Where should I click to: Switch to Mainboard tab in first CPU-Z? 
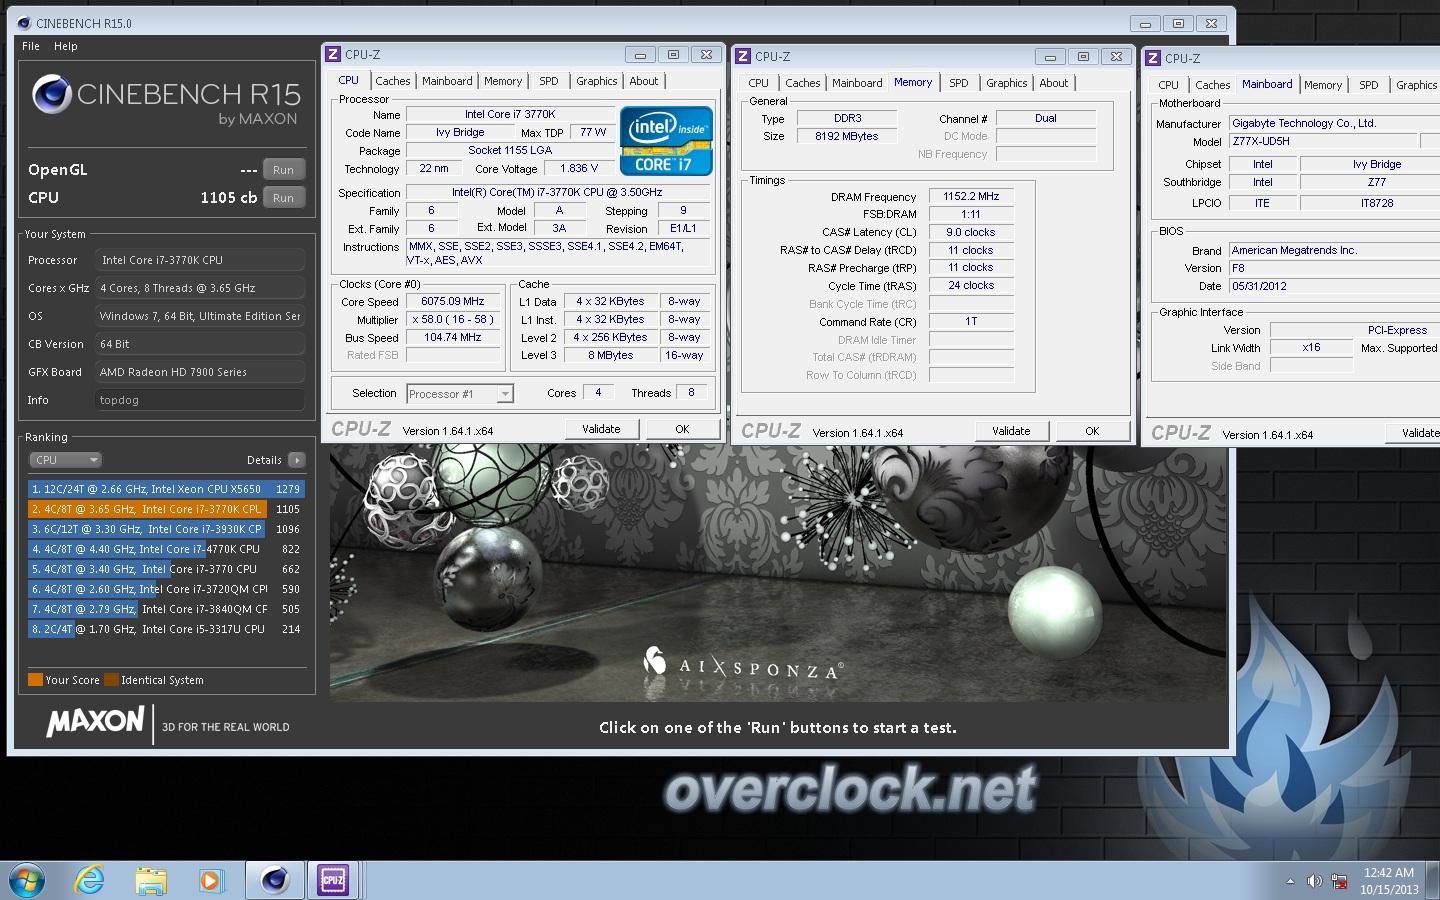[447, 81]
